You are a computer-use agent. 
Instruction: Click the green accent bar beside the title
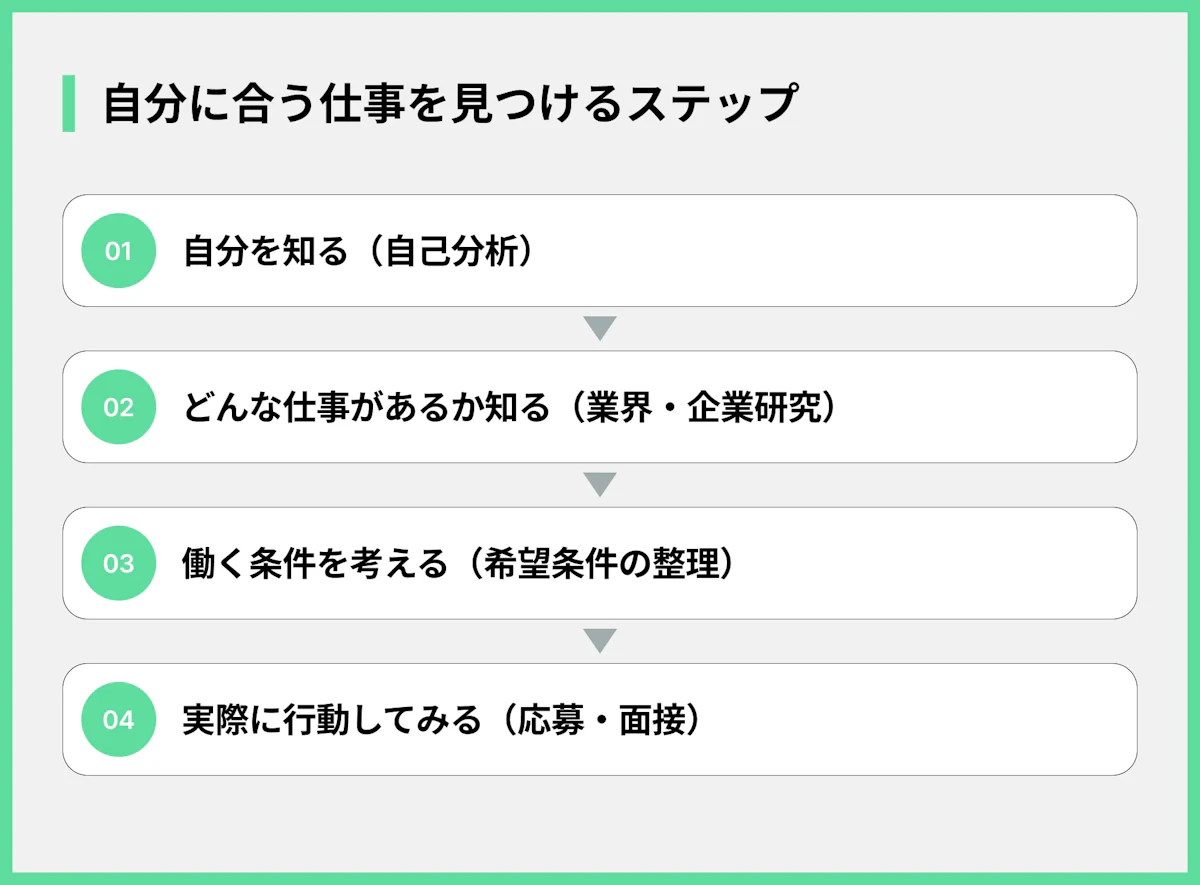coord(68,103)
